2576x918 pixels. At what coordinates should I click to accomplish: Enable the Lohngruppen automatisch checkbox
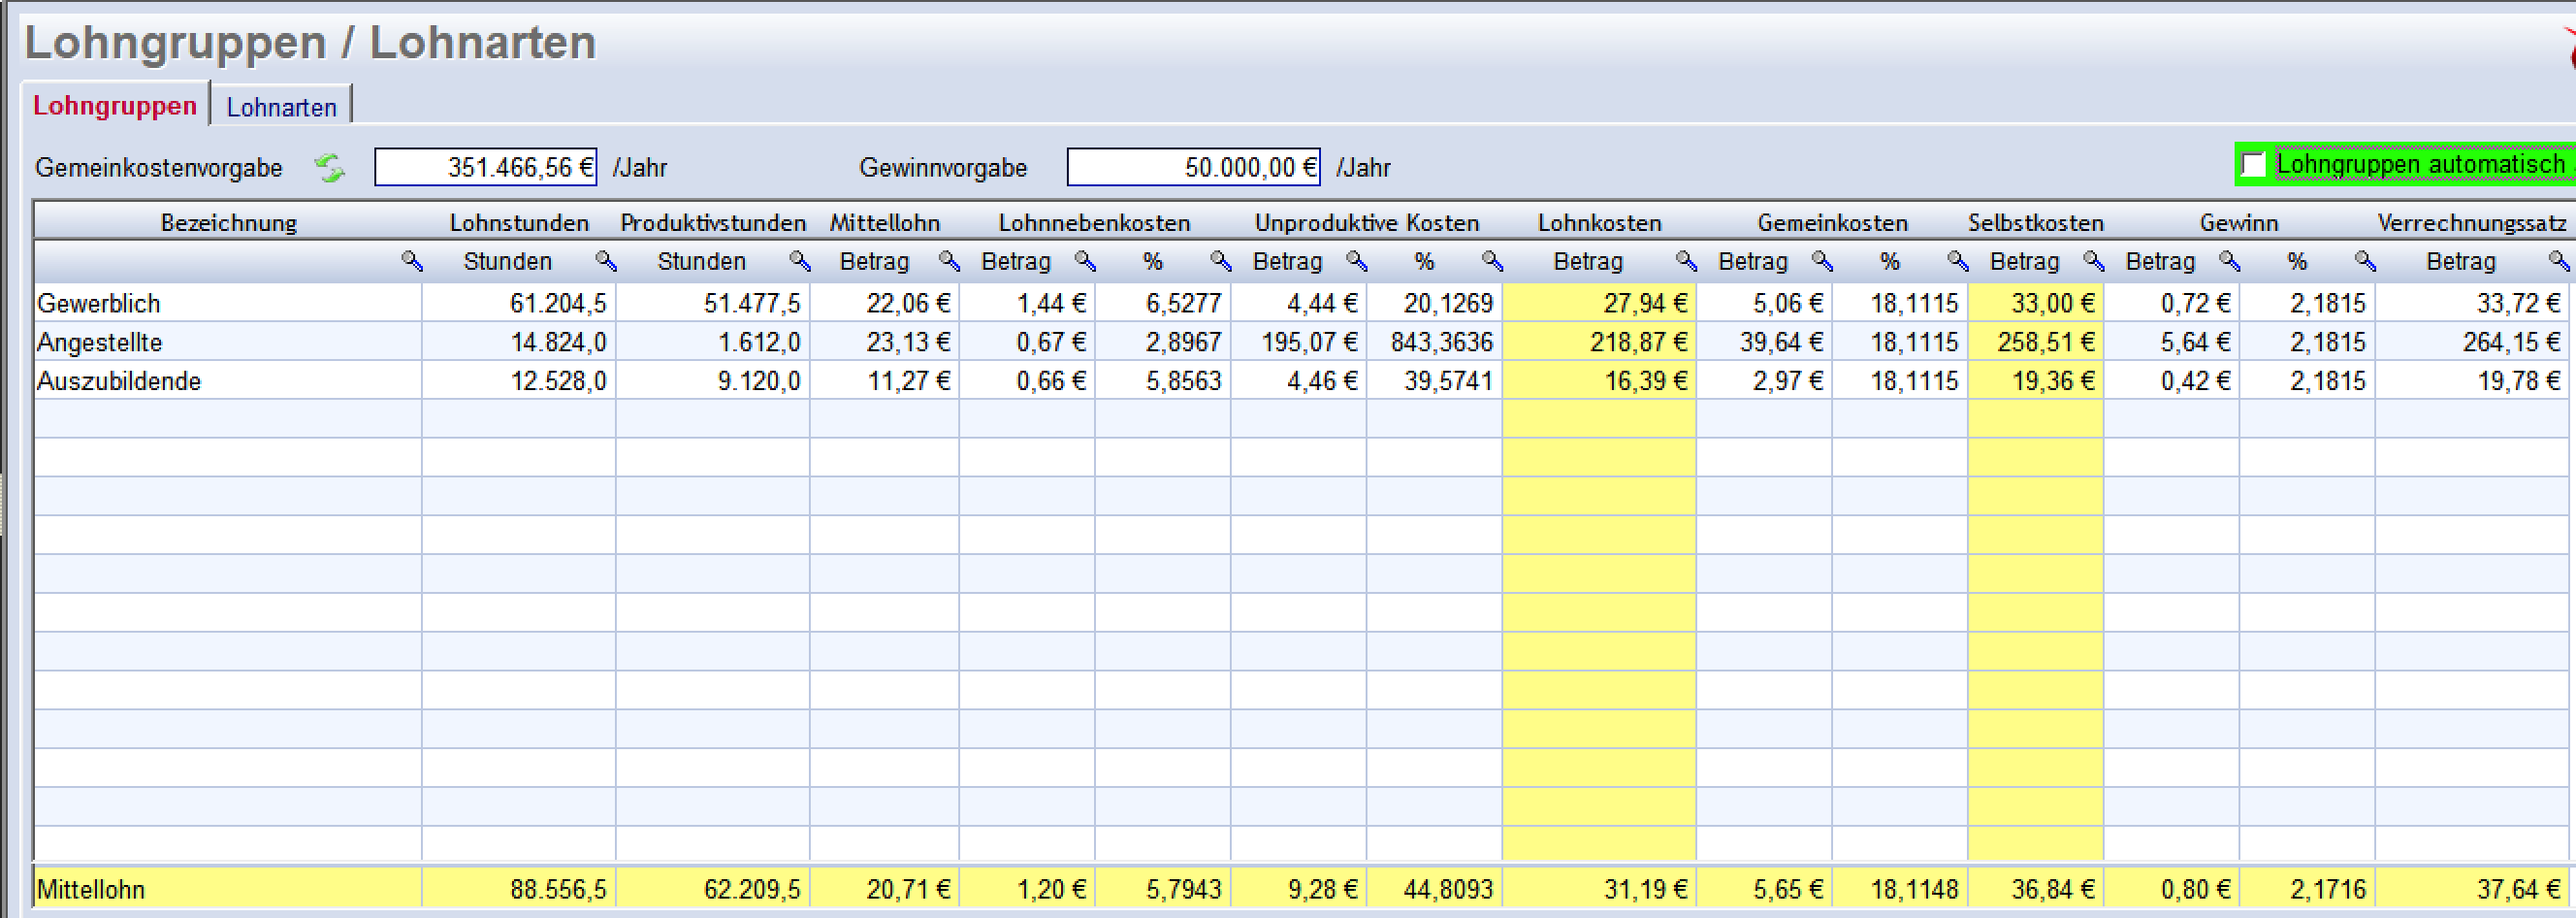pyautogui.click(x=2253, y=165)
